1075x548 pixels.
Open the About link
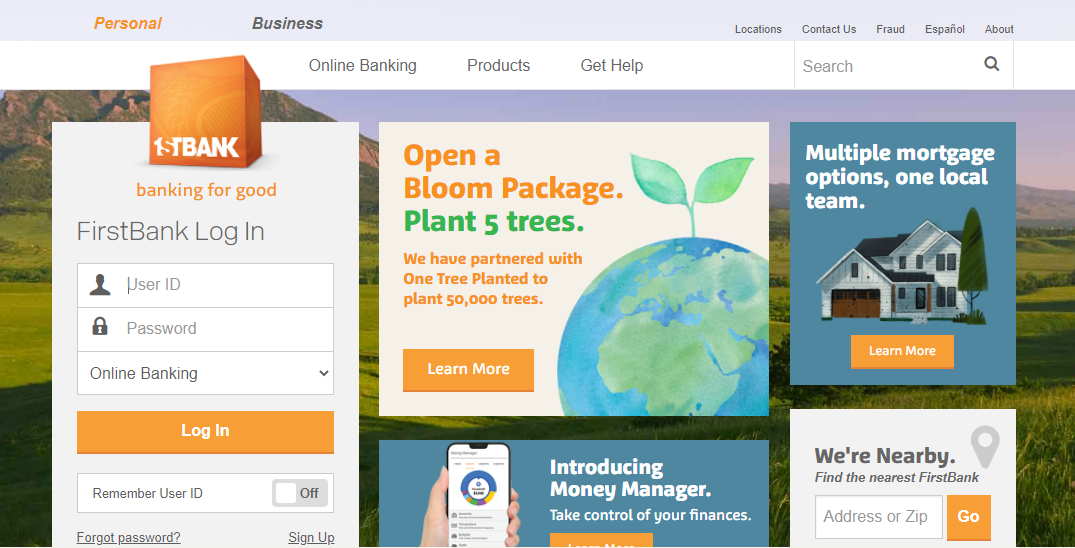click(x=999, y=29)
